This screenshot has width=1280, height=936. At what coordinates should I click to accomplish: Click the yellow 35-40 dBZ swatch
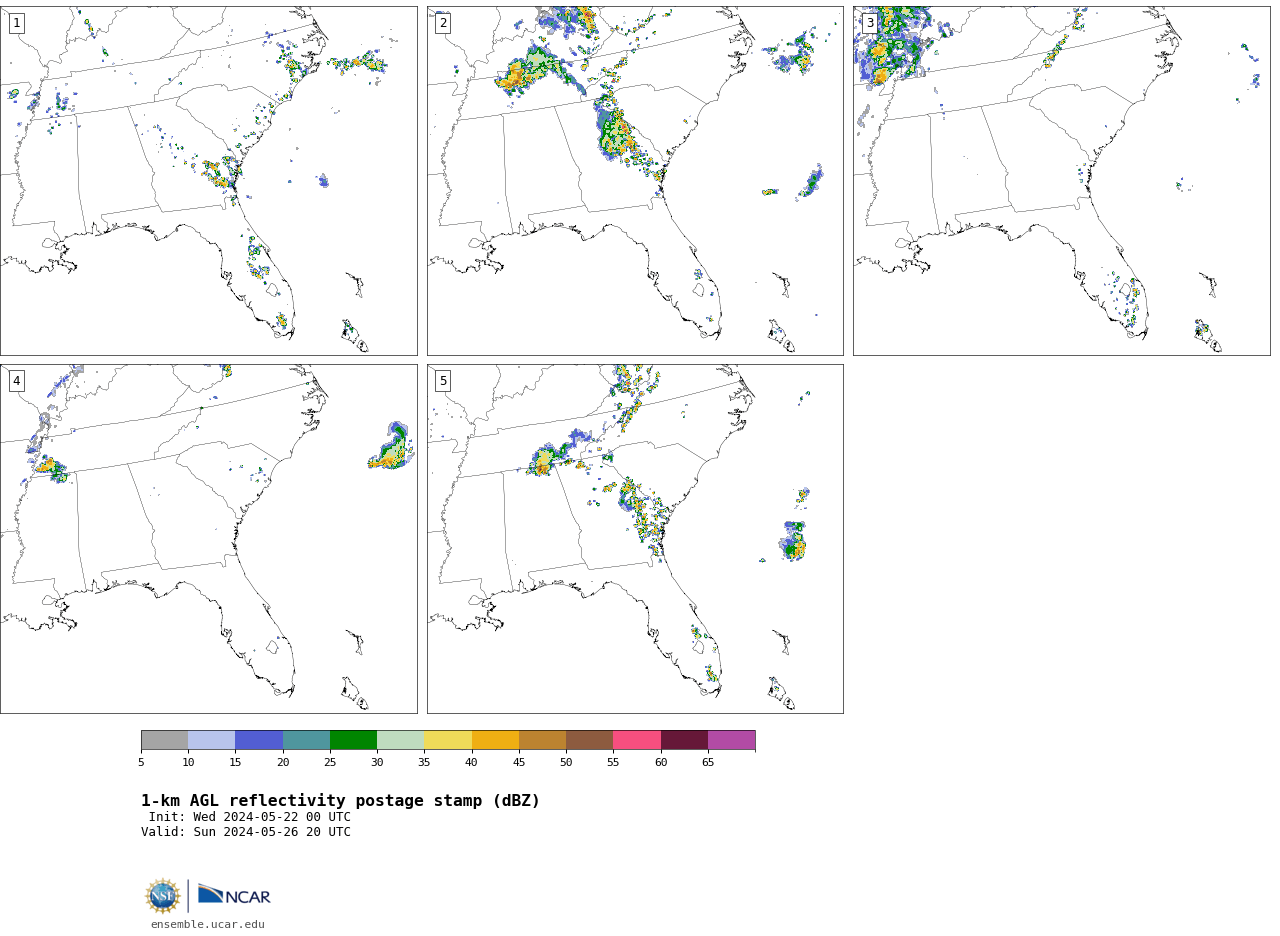click(448, 740)
